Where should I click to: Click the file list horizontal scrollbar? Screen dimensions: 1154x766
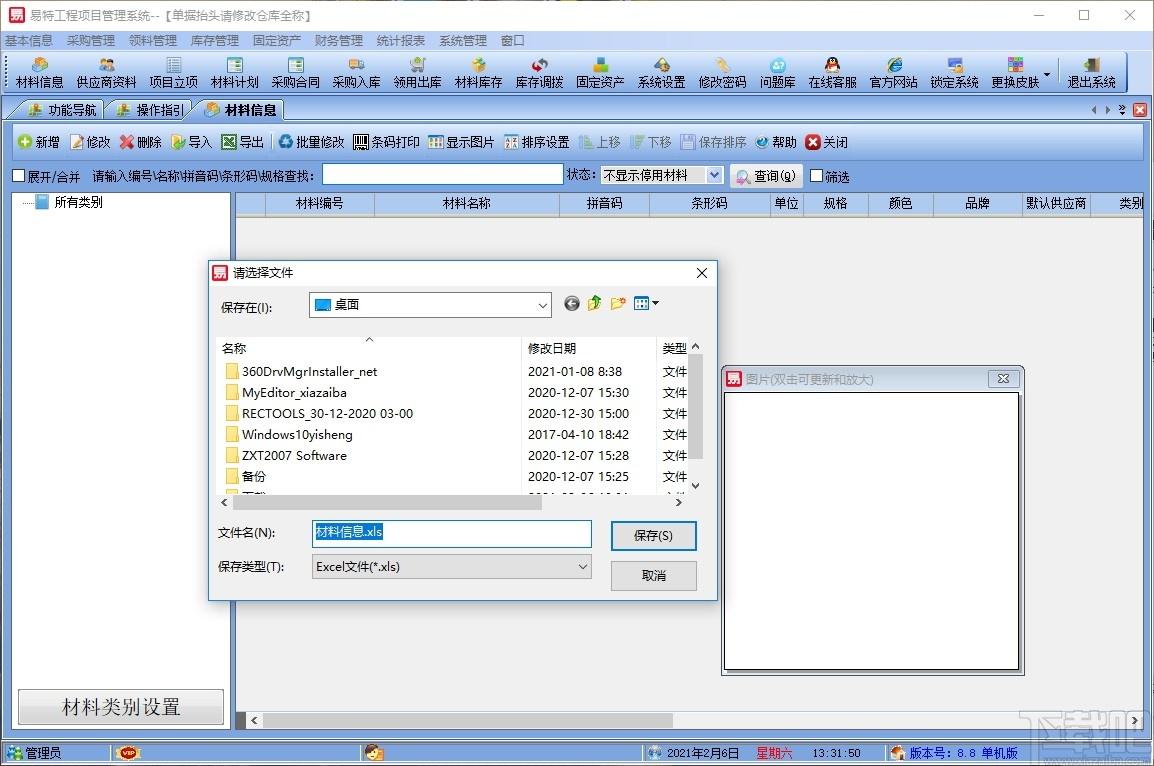(451, 503)
